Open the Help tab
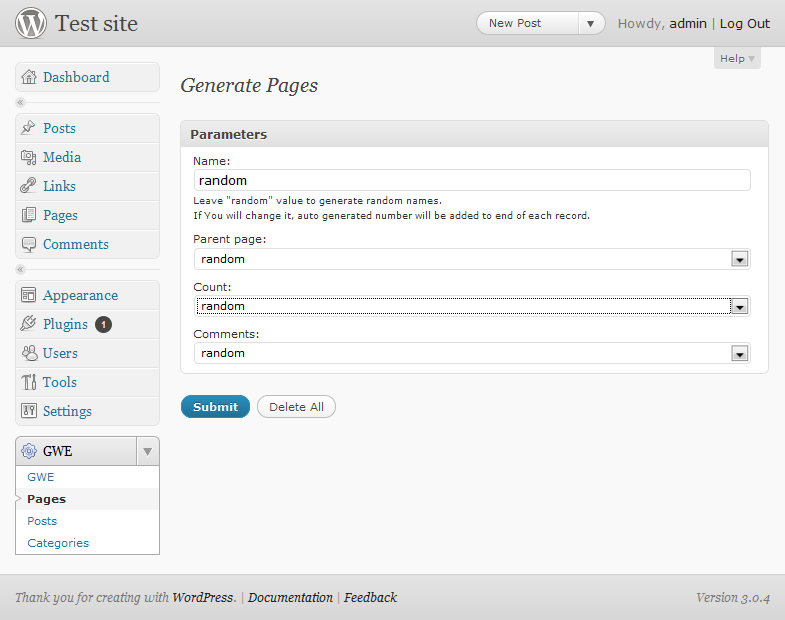The width and height of the screenshot is (785, 620). click(x=737, y=59)
